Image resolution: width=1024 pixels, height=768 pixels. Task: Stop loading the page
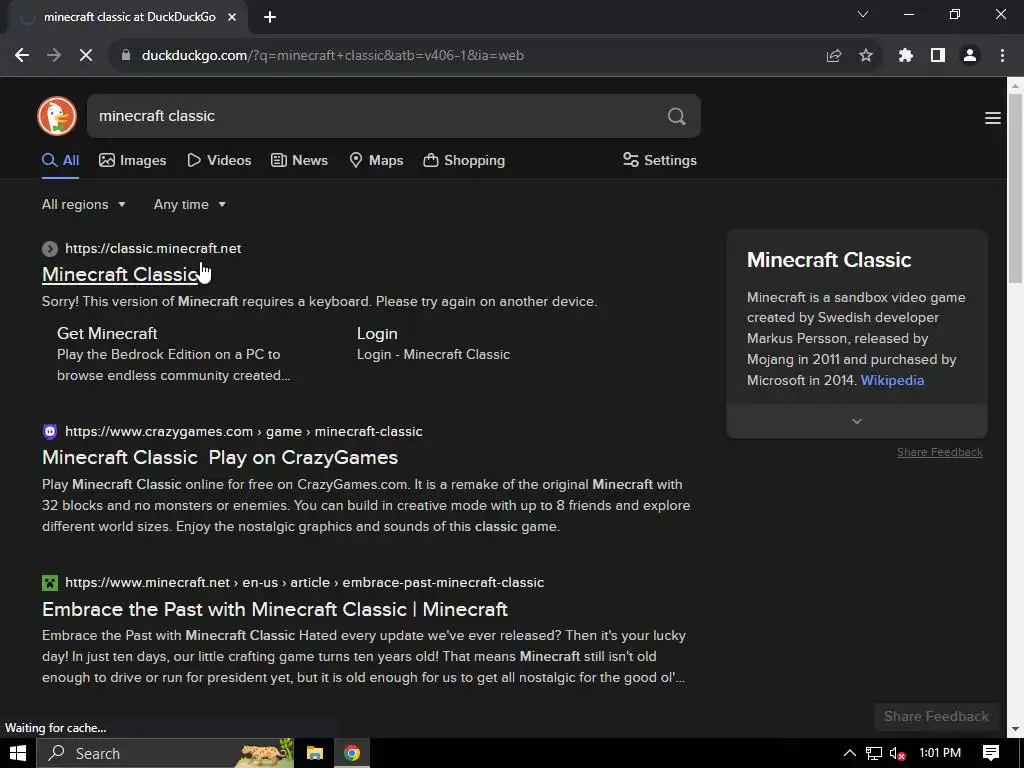(86, 56)
